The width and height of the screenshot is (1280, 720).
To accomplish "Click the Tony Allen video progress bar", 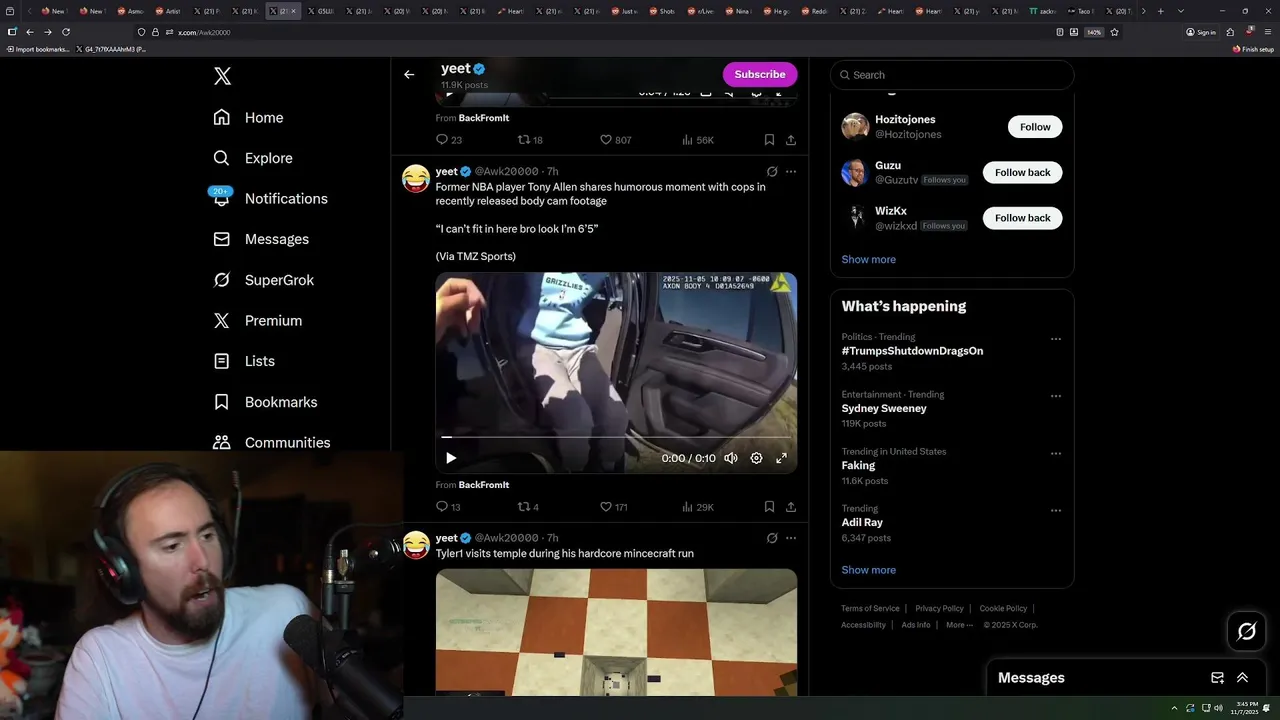I will (x=616, y=437).
